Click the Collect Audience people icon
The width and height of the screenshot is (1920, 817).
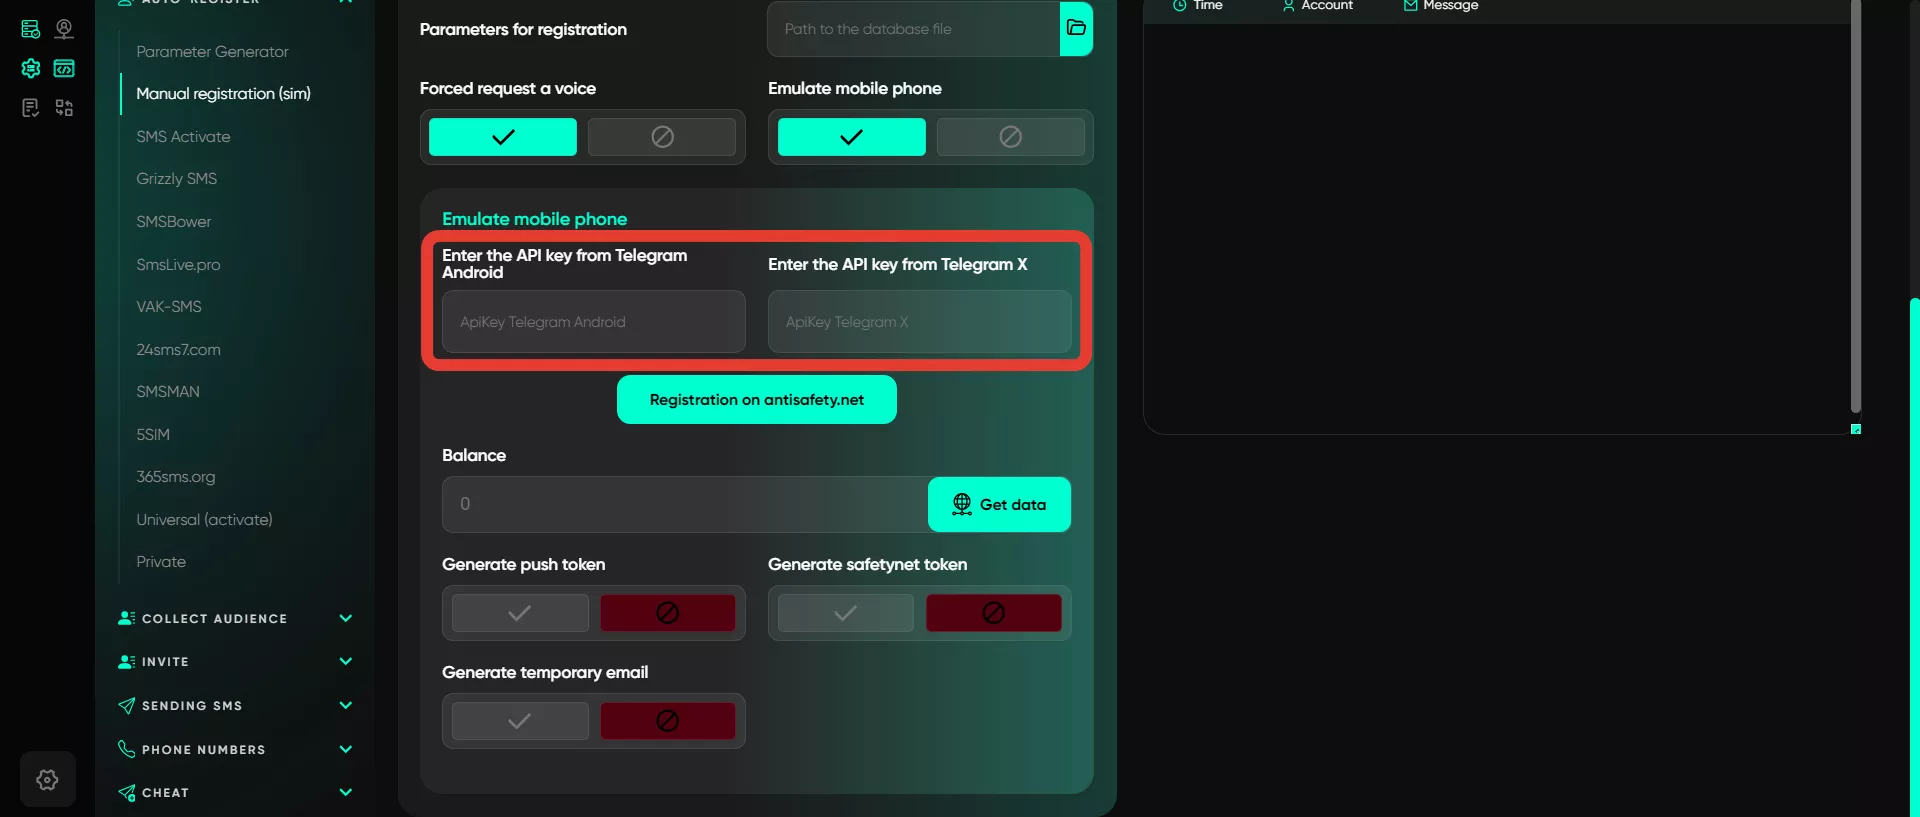(126, 618)
